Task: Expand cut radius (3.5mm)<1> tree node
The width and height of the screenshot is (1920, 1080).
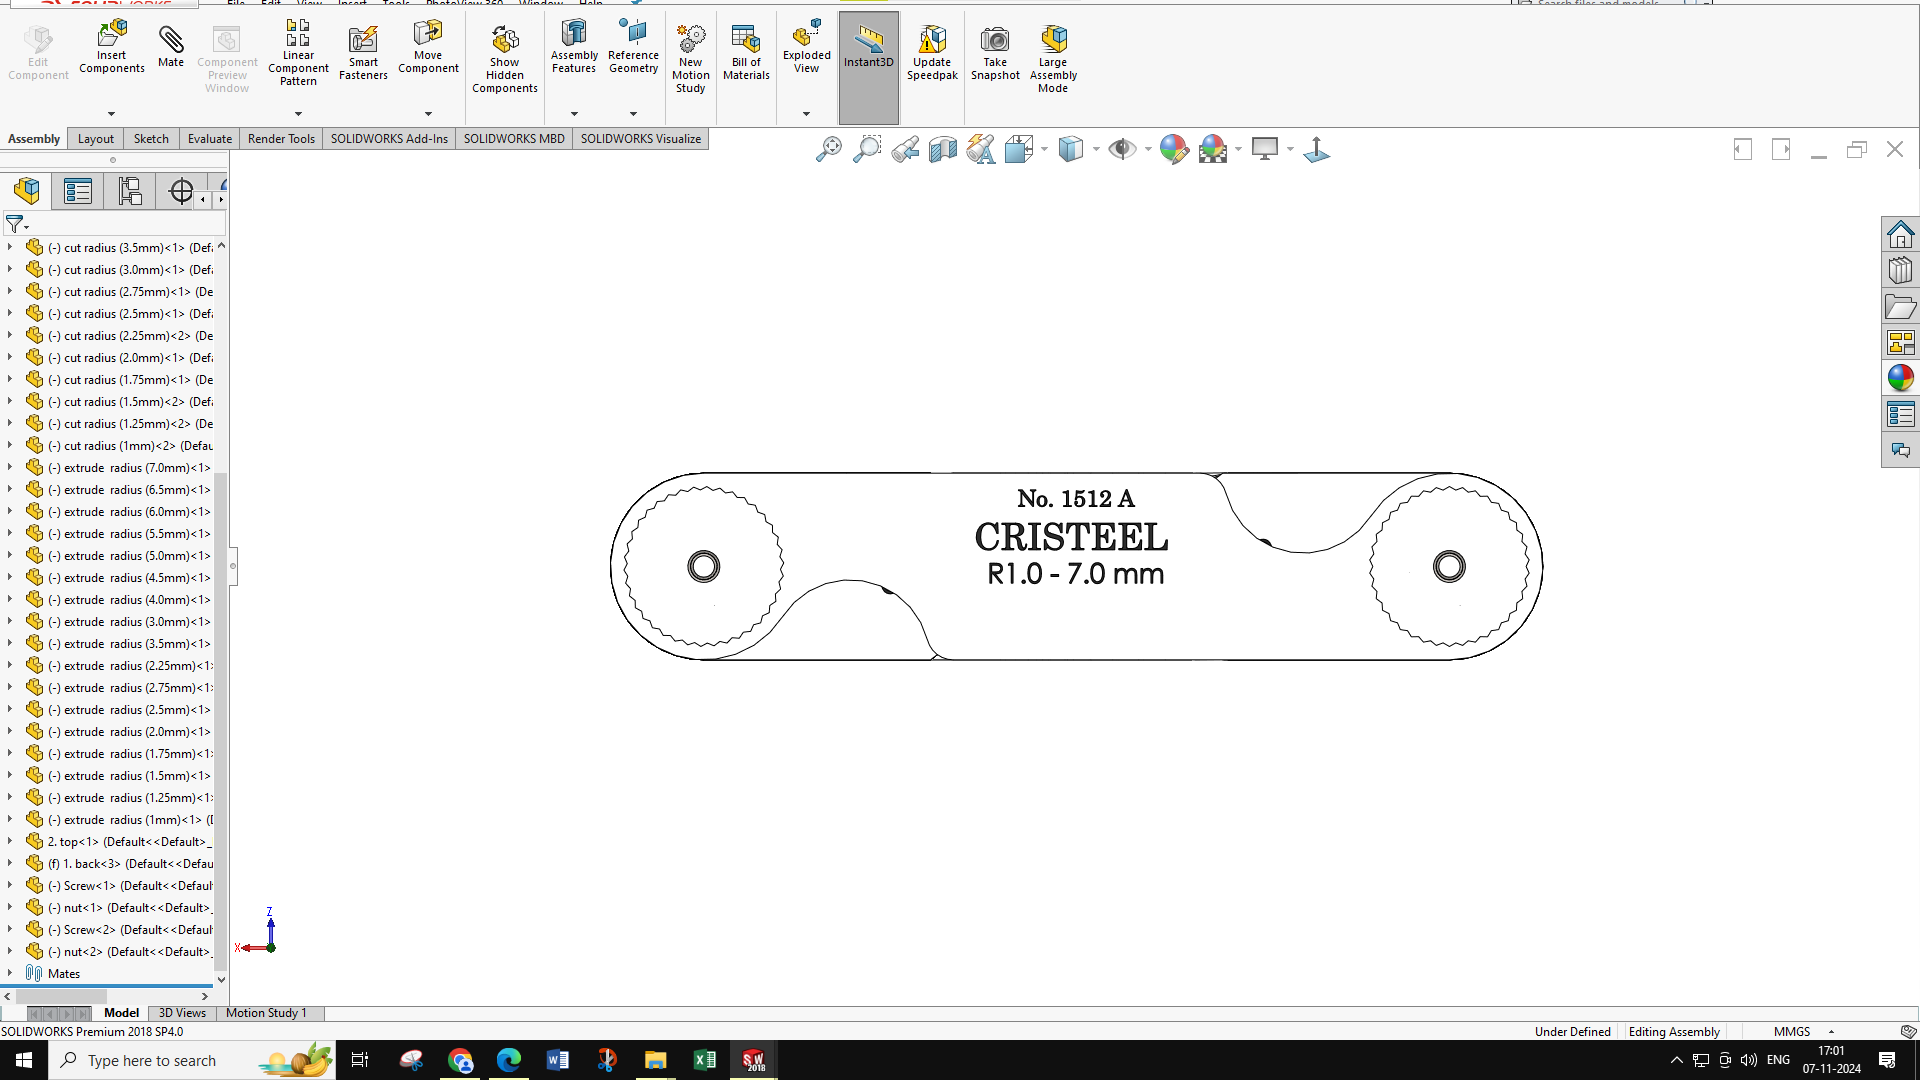Action: click(10, 247)
